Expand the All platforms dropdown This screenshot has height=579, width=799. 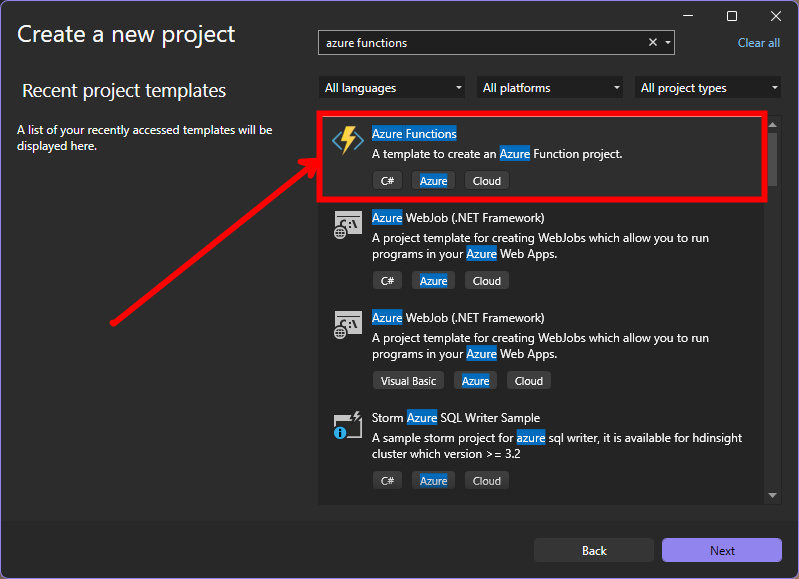(x=550, y=88)
